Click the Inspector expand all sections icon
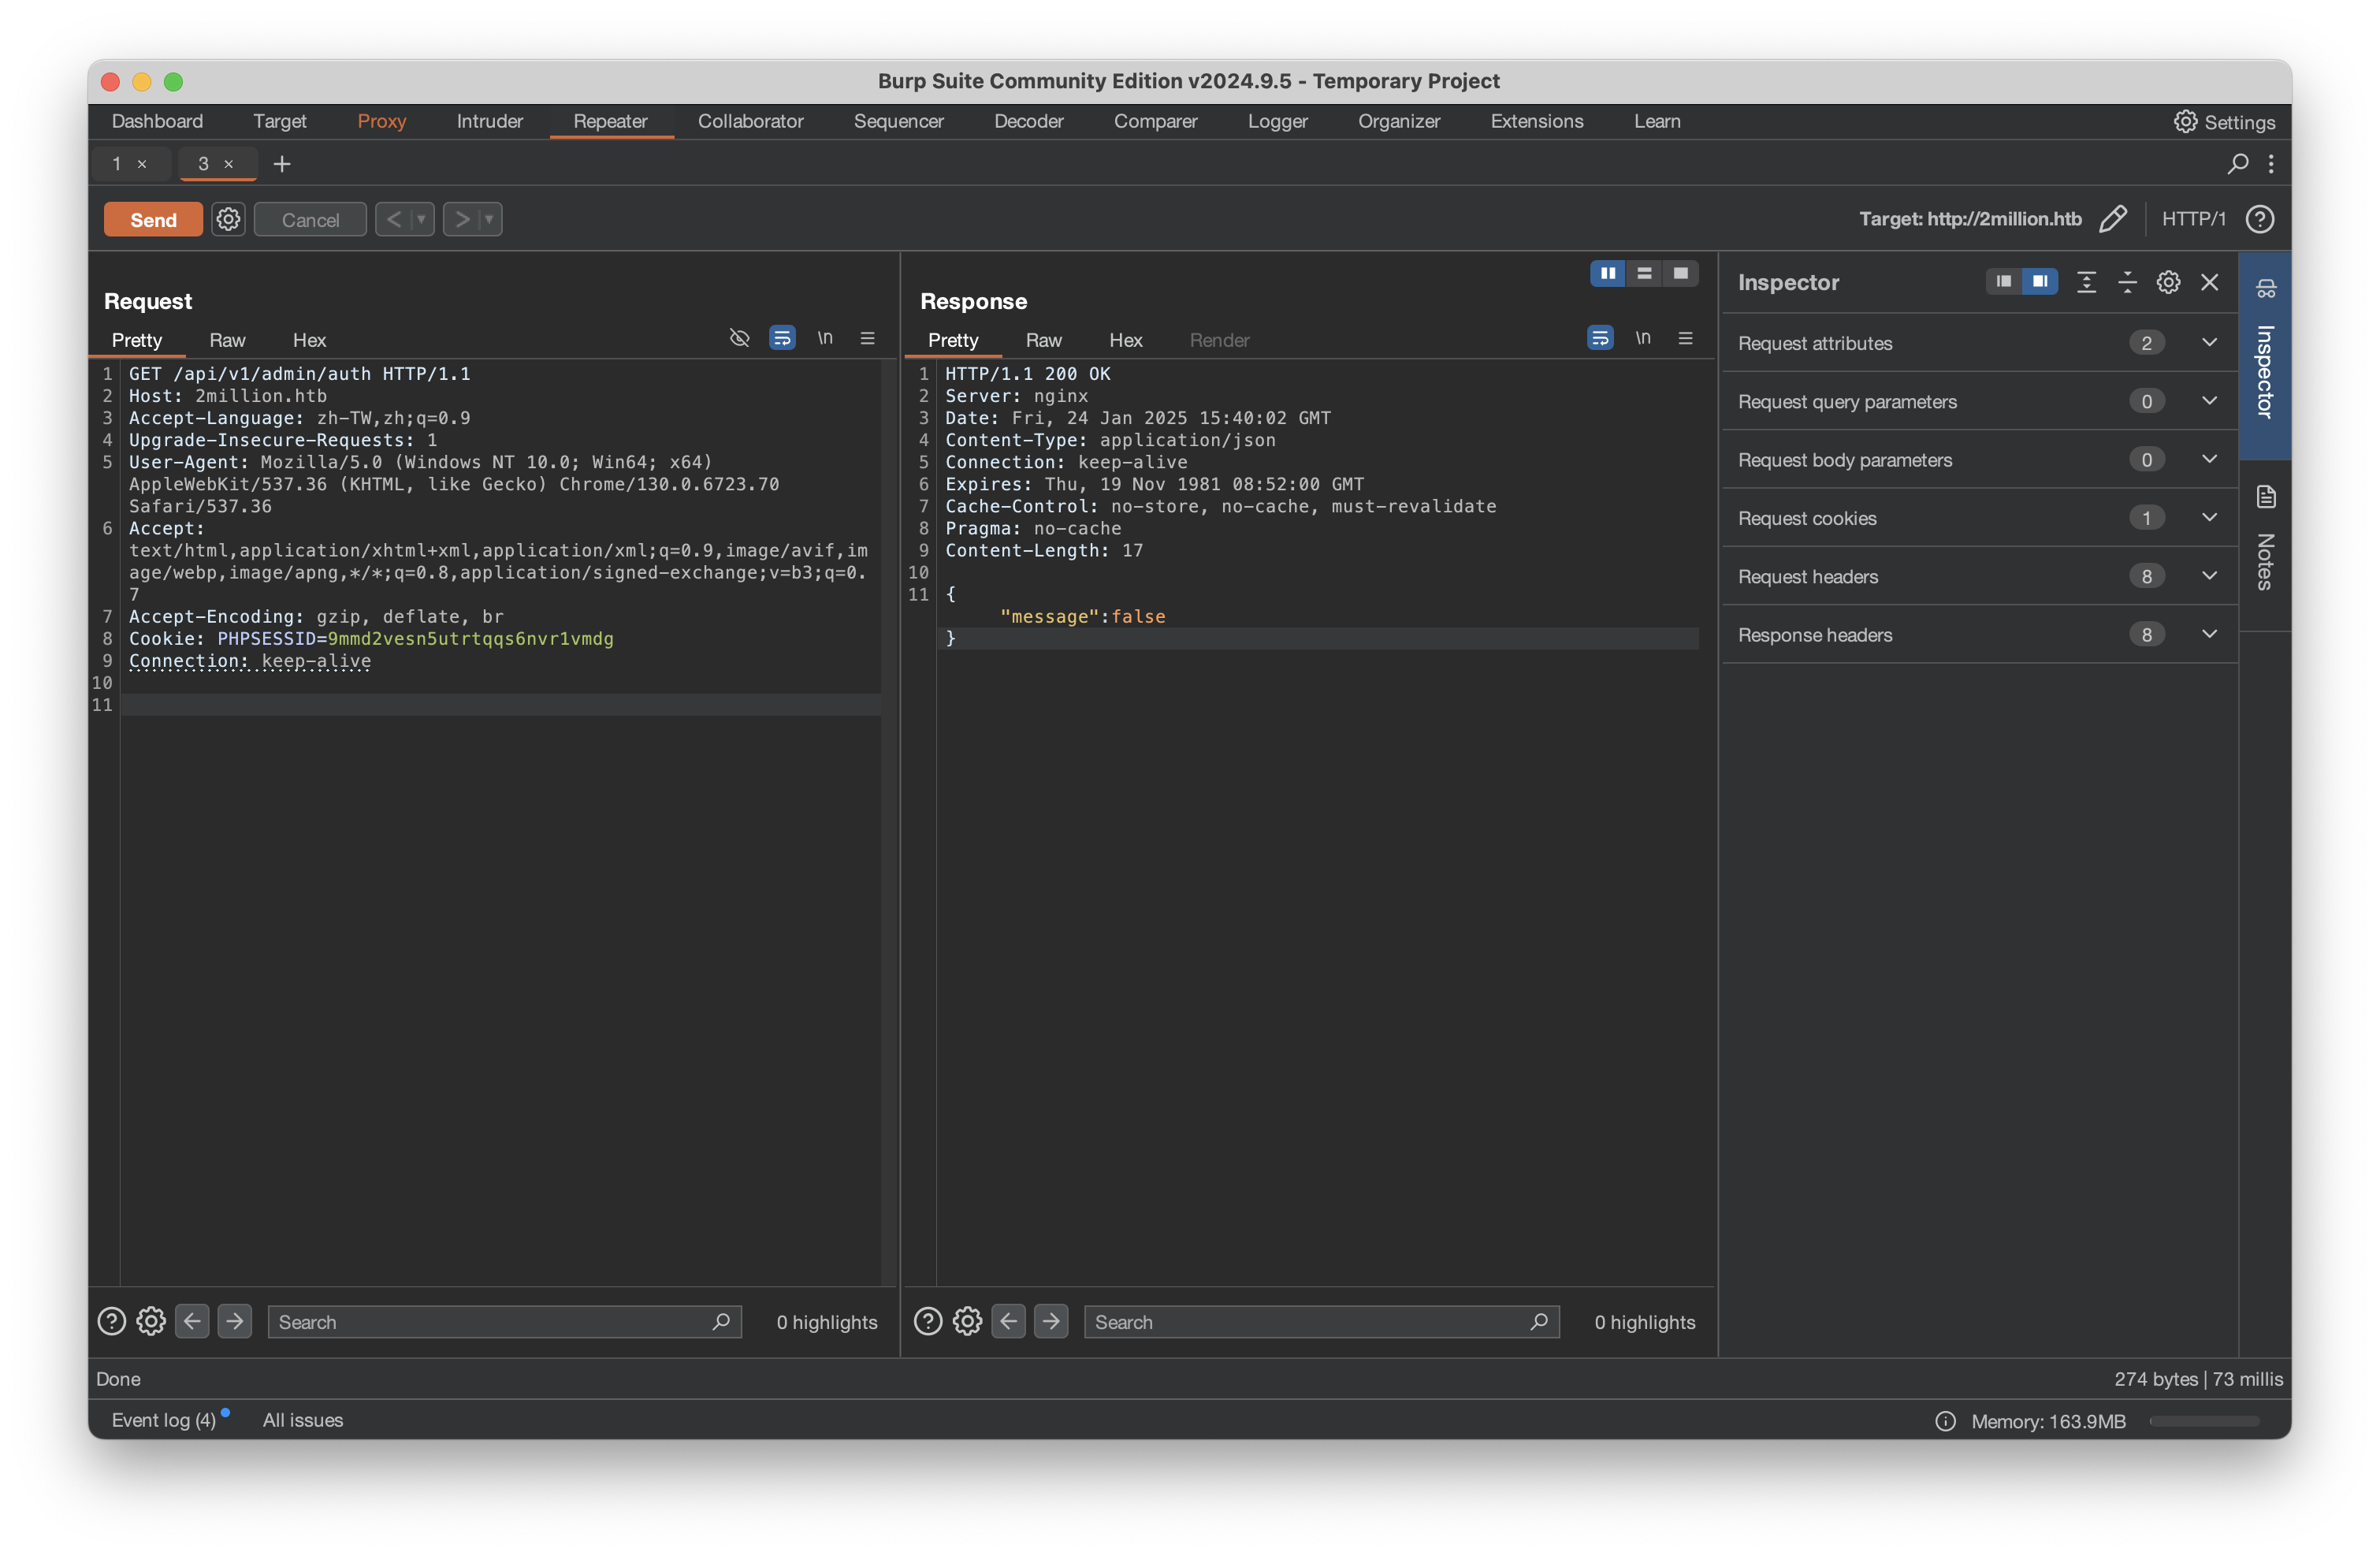The width and height of the screenshot is (2380, 1556). point(2086,283)
